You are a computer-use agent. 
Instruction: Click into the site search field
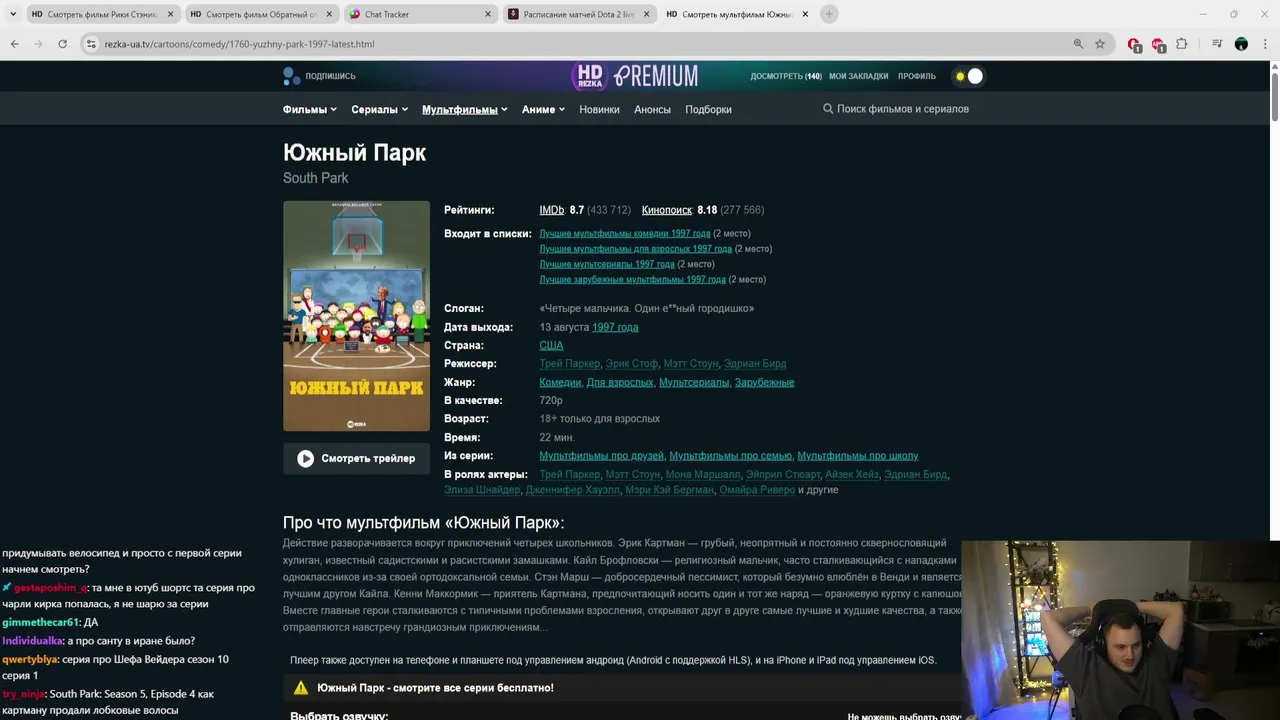(x=902, y=109)
